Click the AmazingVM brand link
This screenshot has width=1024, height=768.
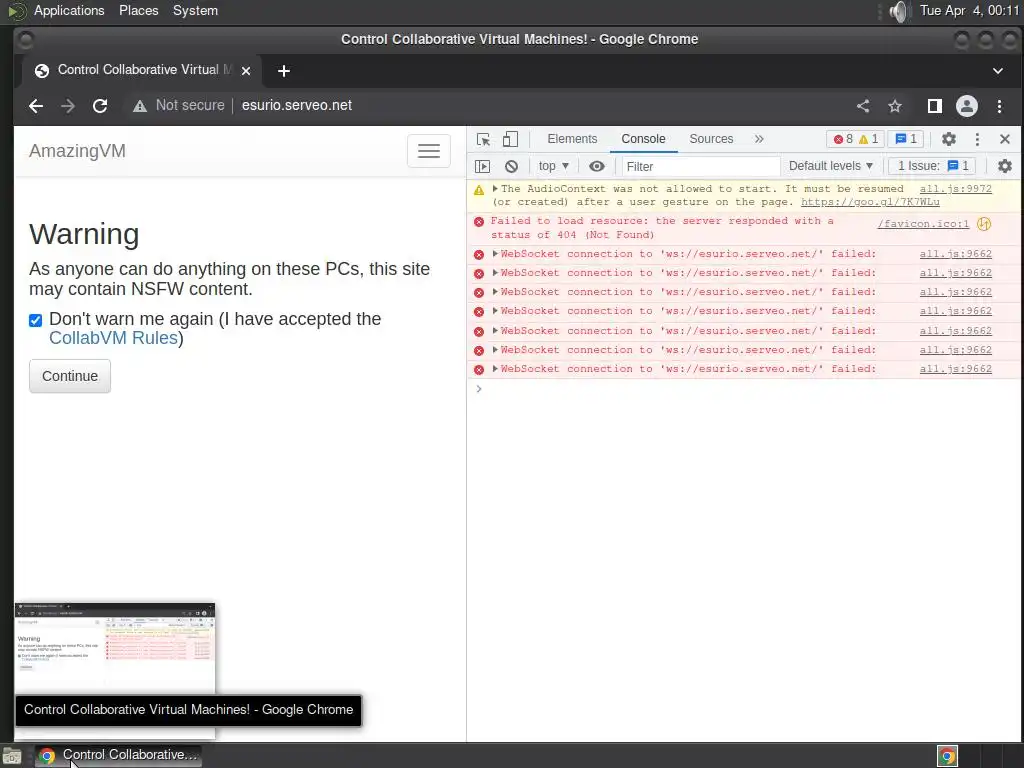click(77, 151)
